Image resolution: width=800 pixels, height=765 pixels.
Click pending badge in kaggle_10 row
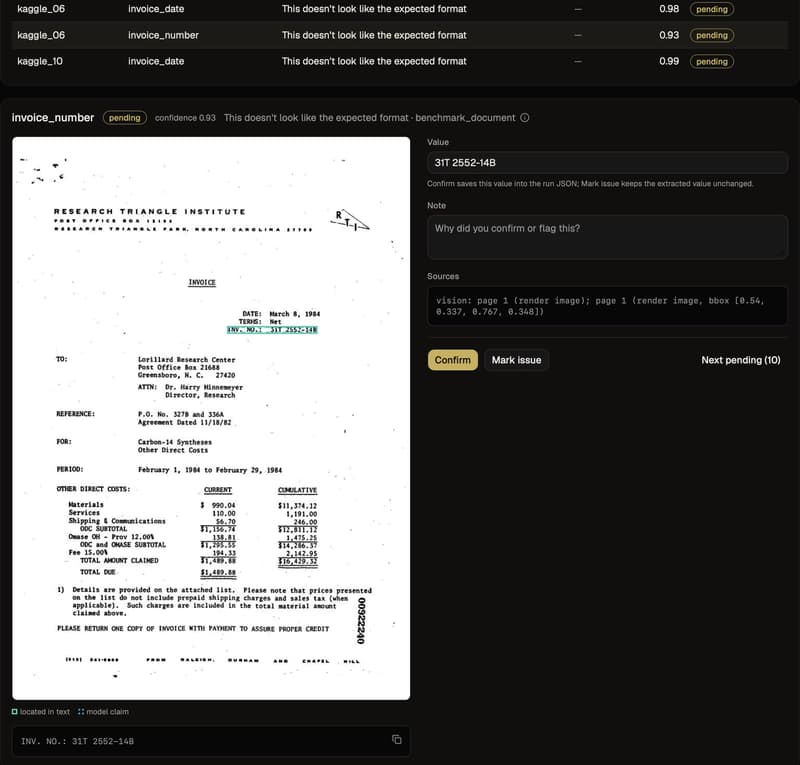click(712, 61)
